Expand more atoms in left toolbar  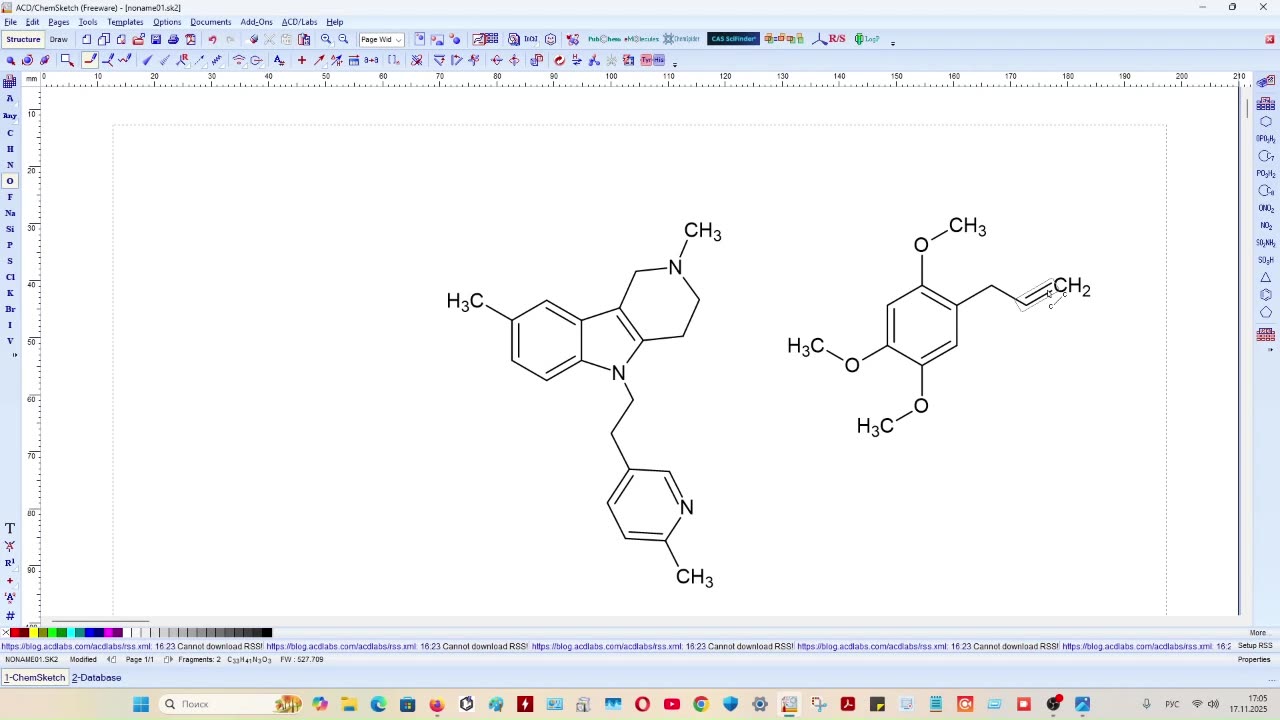pyautogui.click(x=13, y=355)
